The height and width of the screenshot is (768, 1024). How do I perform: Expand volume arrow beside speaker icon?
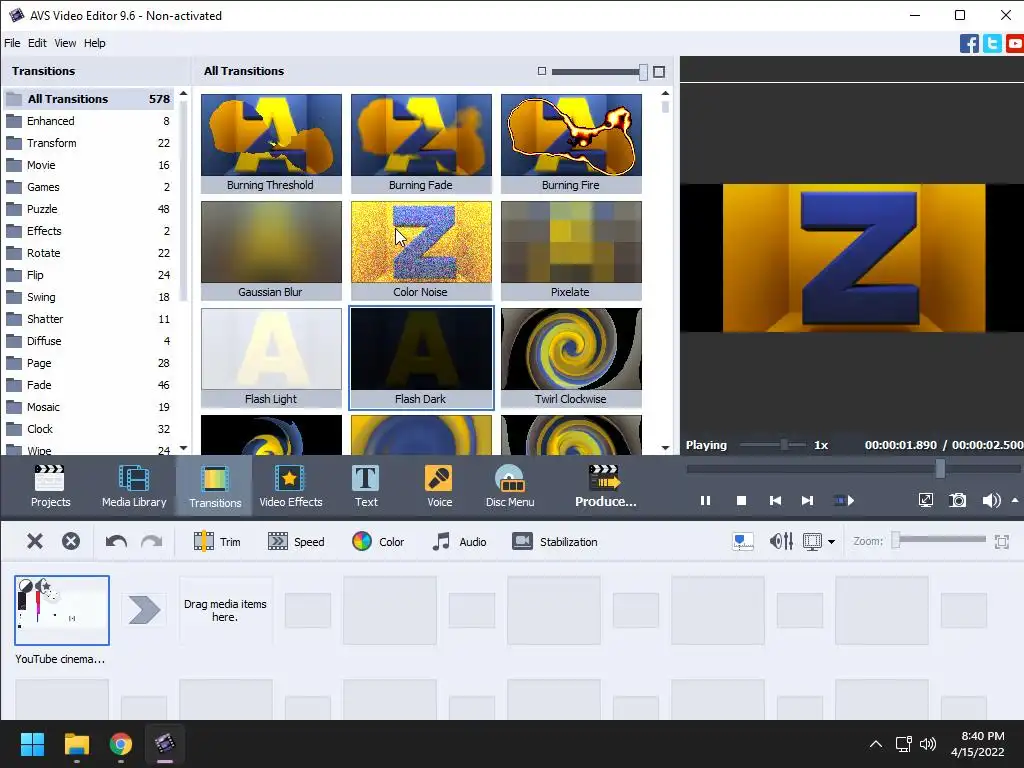(1015, 500)
